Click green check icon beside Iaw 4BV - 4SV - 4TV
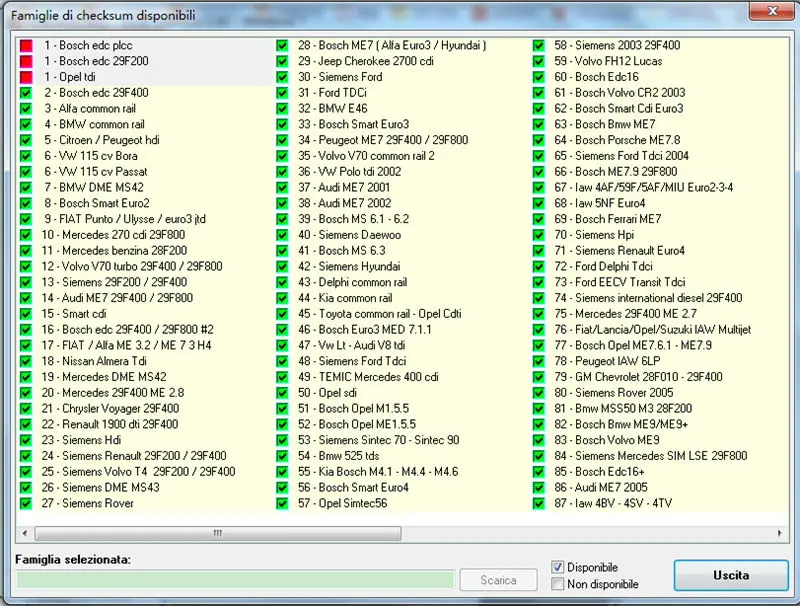Screen dimensions: 800x606 click(539, 503)
